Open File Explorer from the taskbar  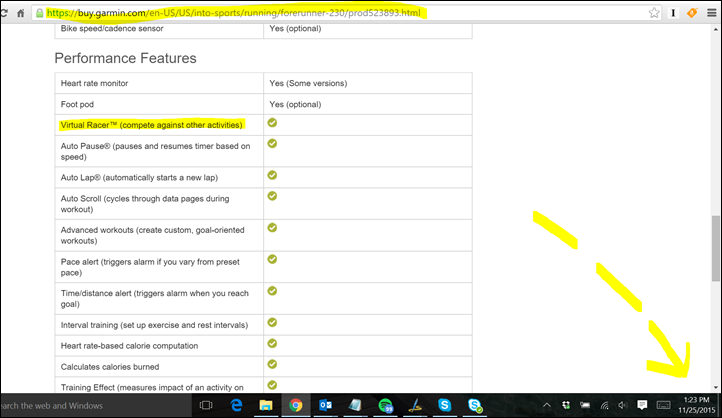(266, 406)
